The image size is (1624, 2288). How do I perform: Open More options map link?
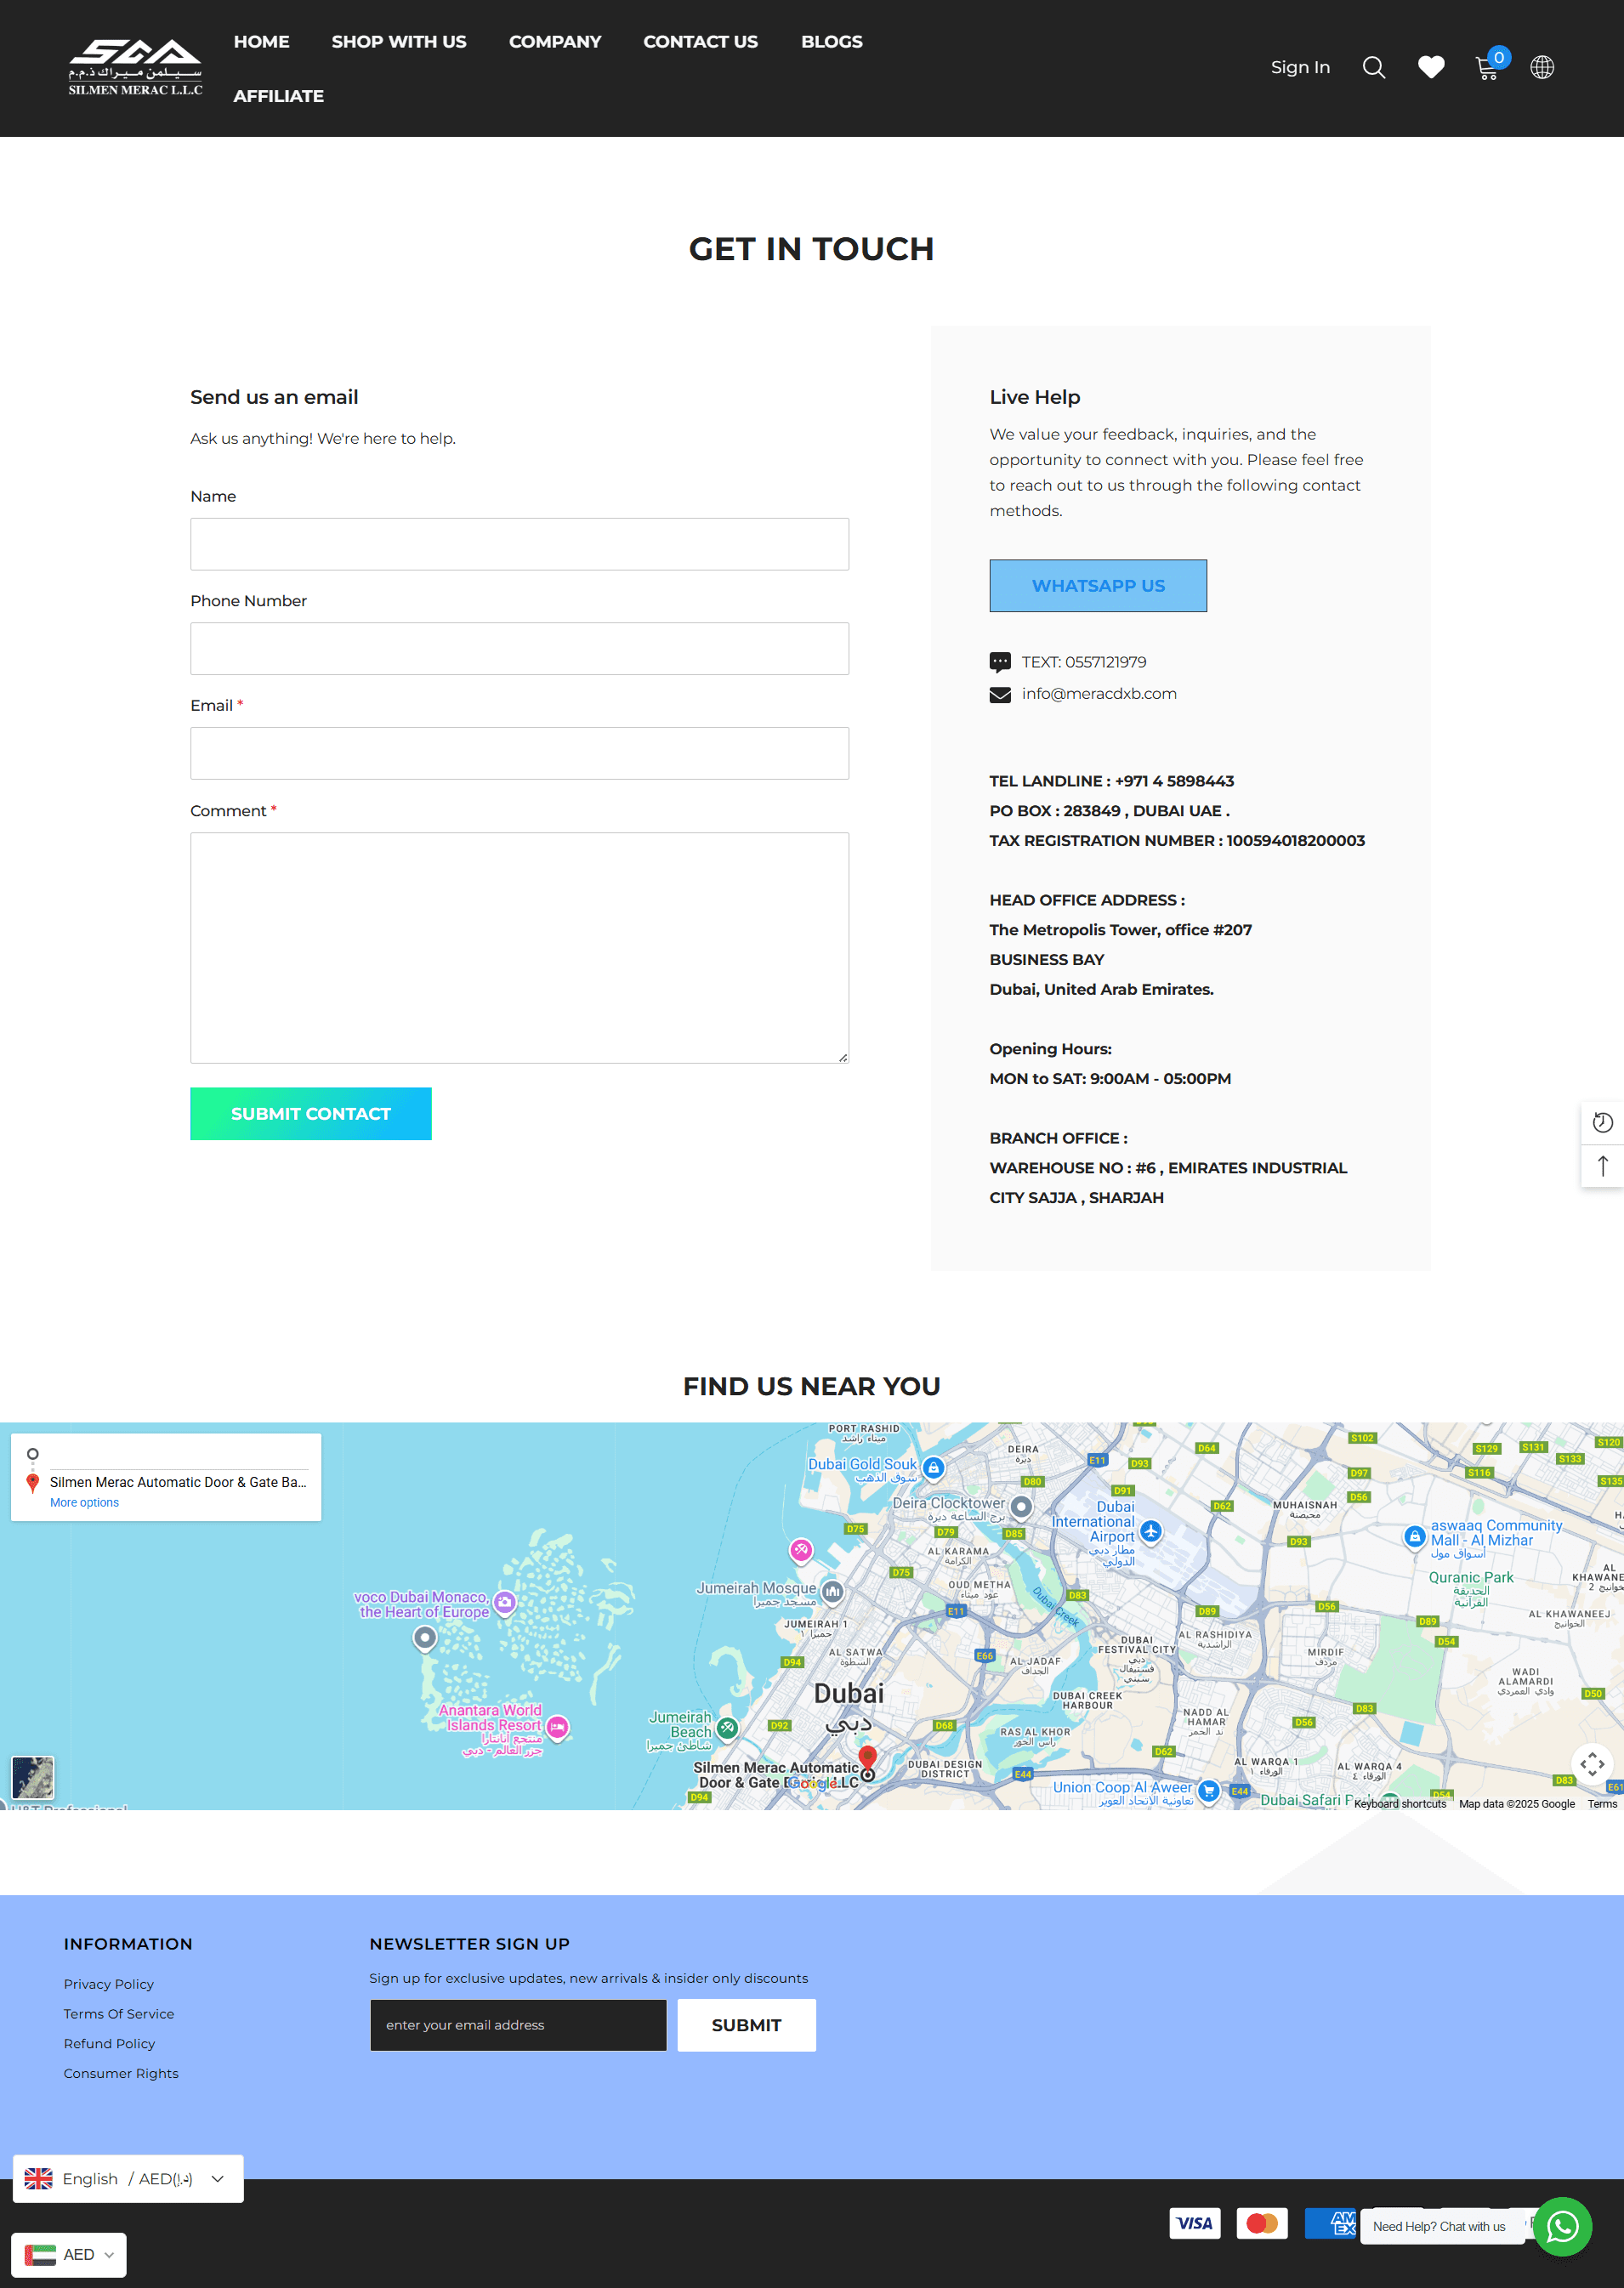click(84, 1502)
